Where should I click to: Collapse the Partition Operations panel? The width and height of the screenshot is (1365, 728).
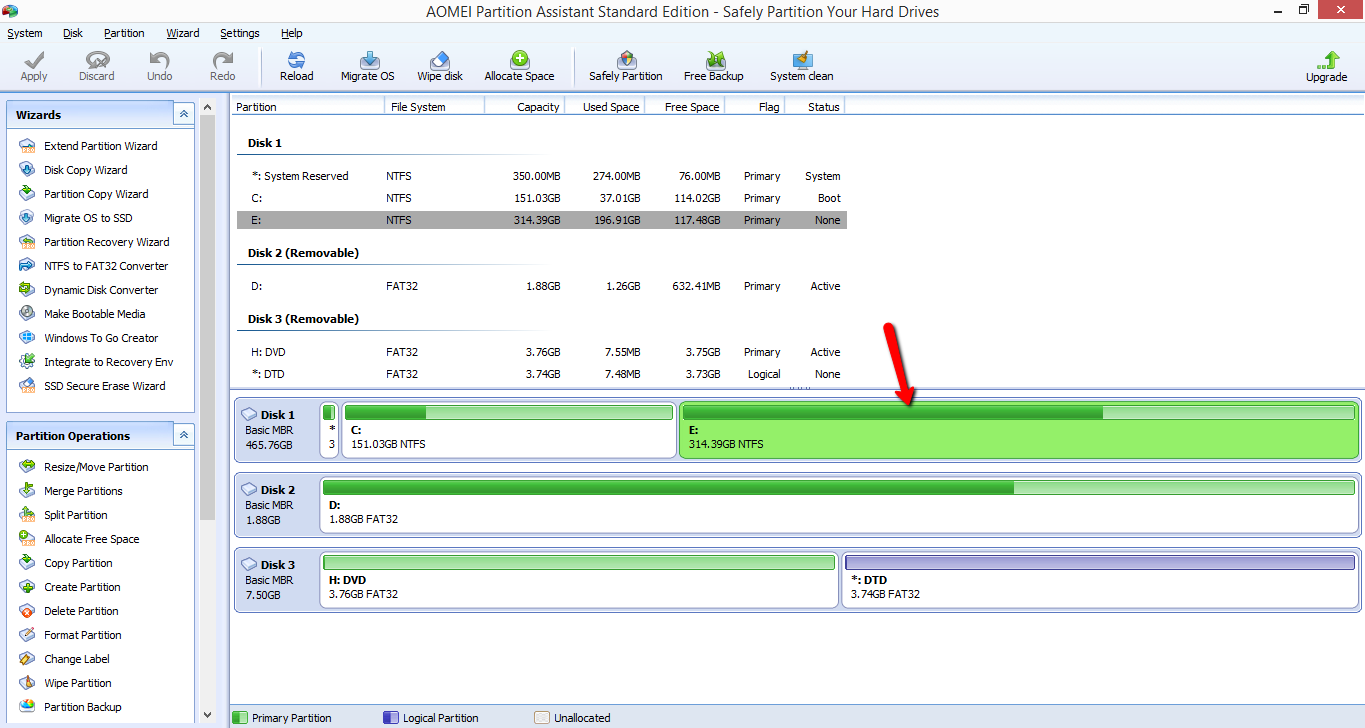(184, 435)
